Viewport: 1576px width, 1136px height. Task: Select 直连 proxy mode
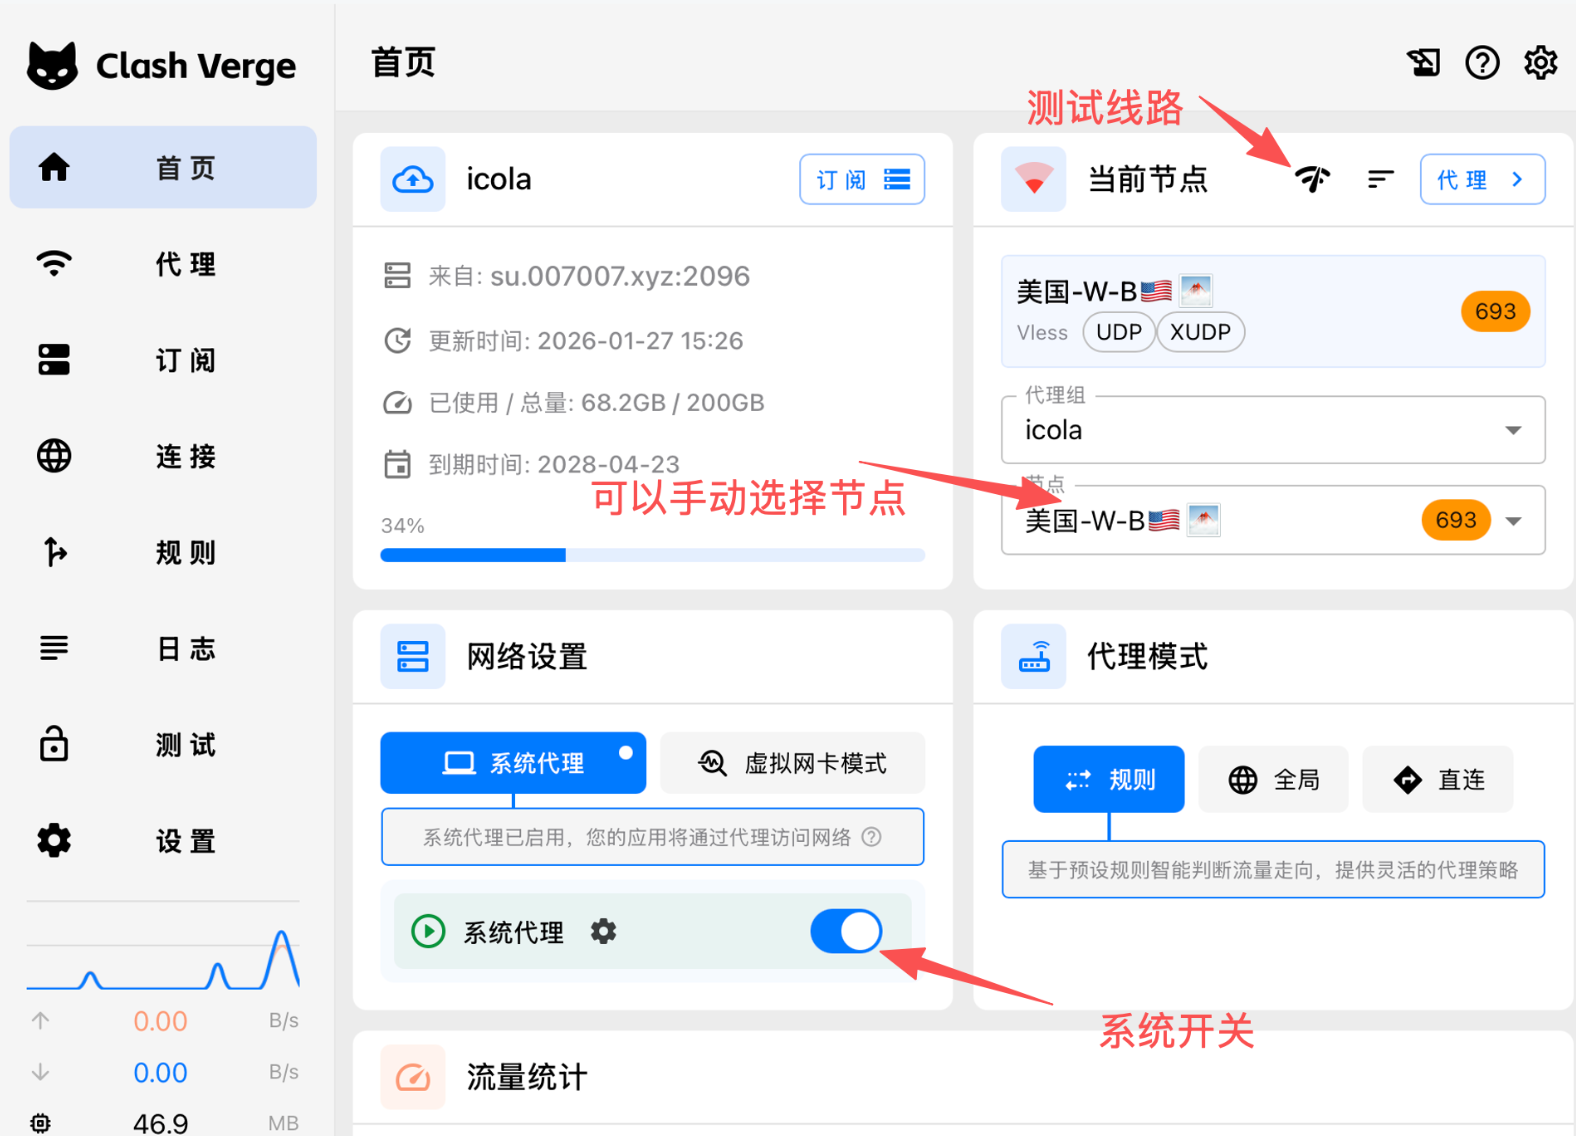(x=1438, y=780)
